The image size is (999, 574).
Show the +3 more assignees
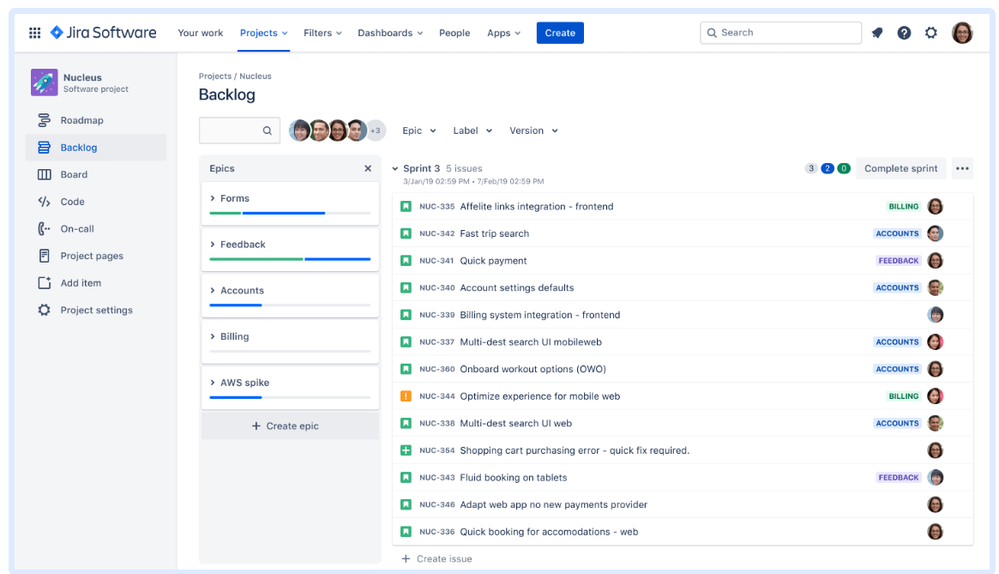[x=376, y=131]
